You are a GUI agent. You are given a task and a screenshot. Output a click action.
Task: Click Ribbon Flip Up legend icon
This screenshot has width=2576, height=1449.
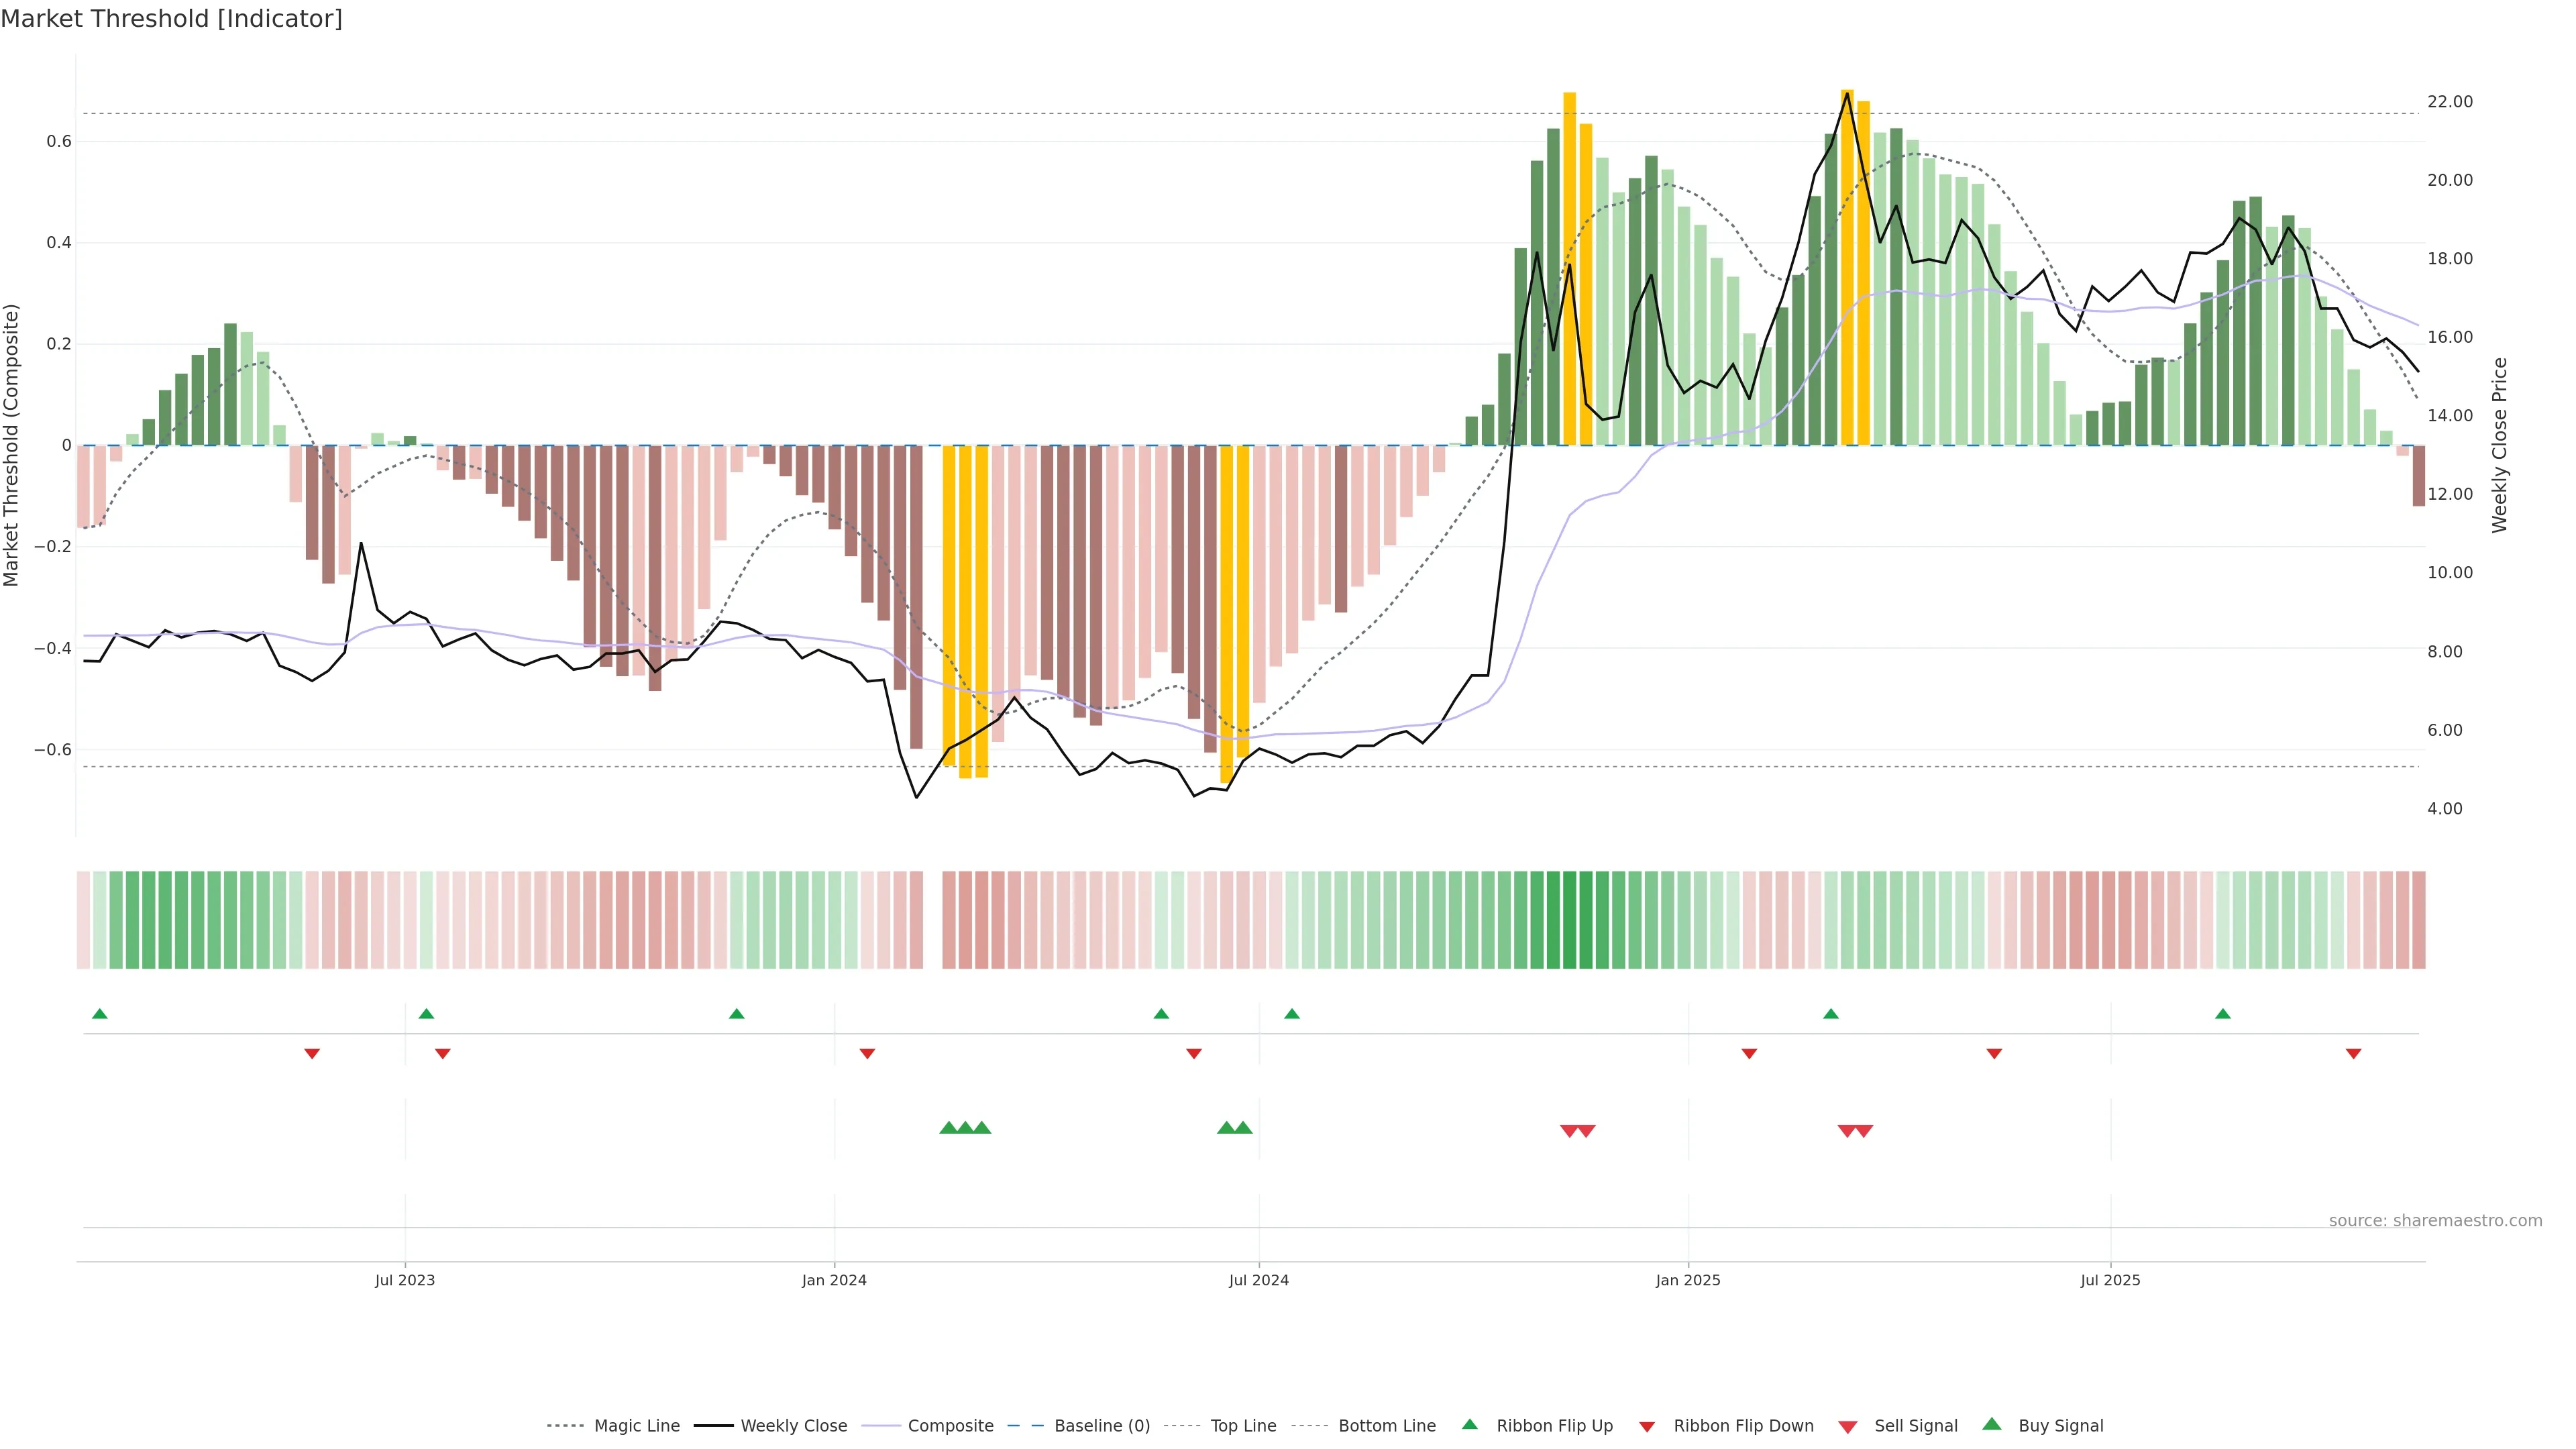coord(1469,1424)
